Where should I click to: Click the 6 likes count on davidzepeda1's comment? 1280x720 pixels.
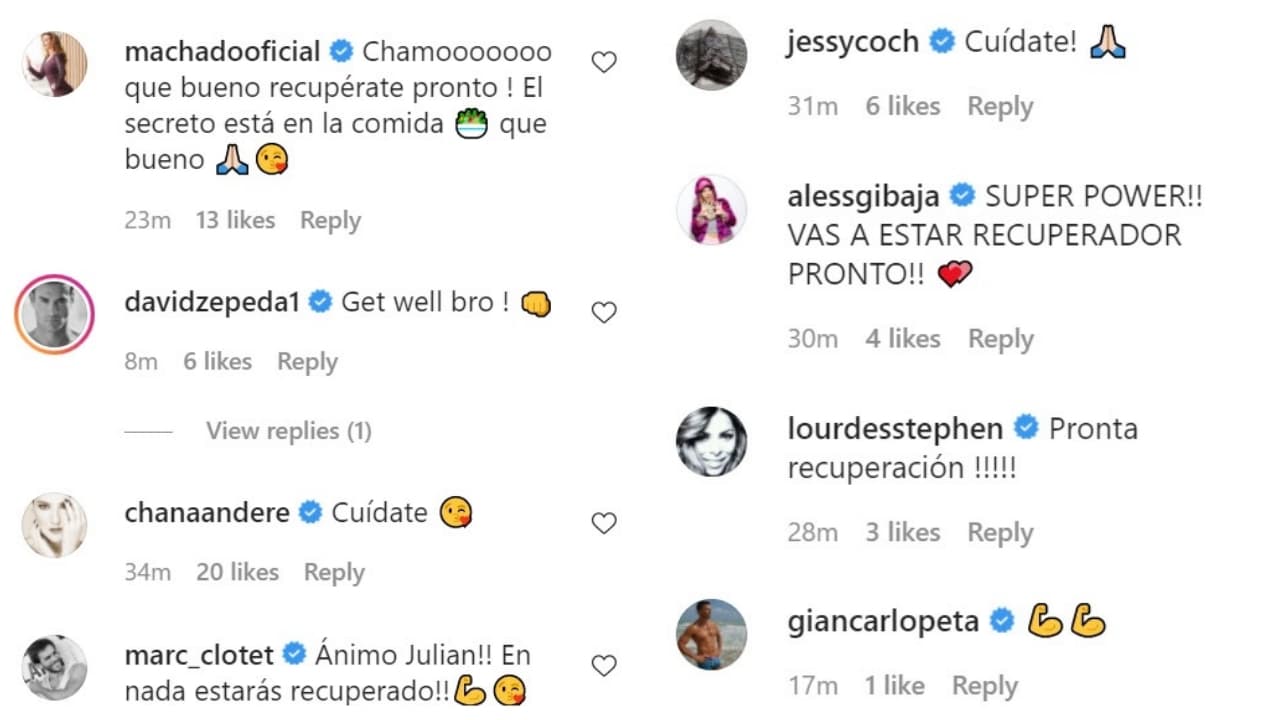(217, 361)
